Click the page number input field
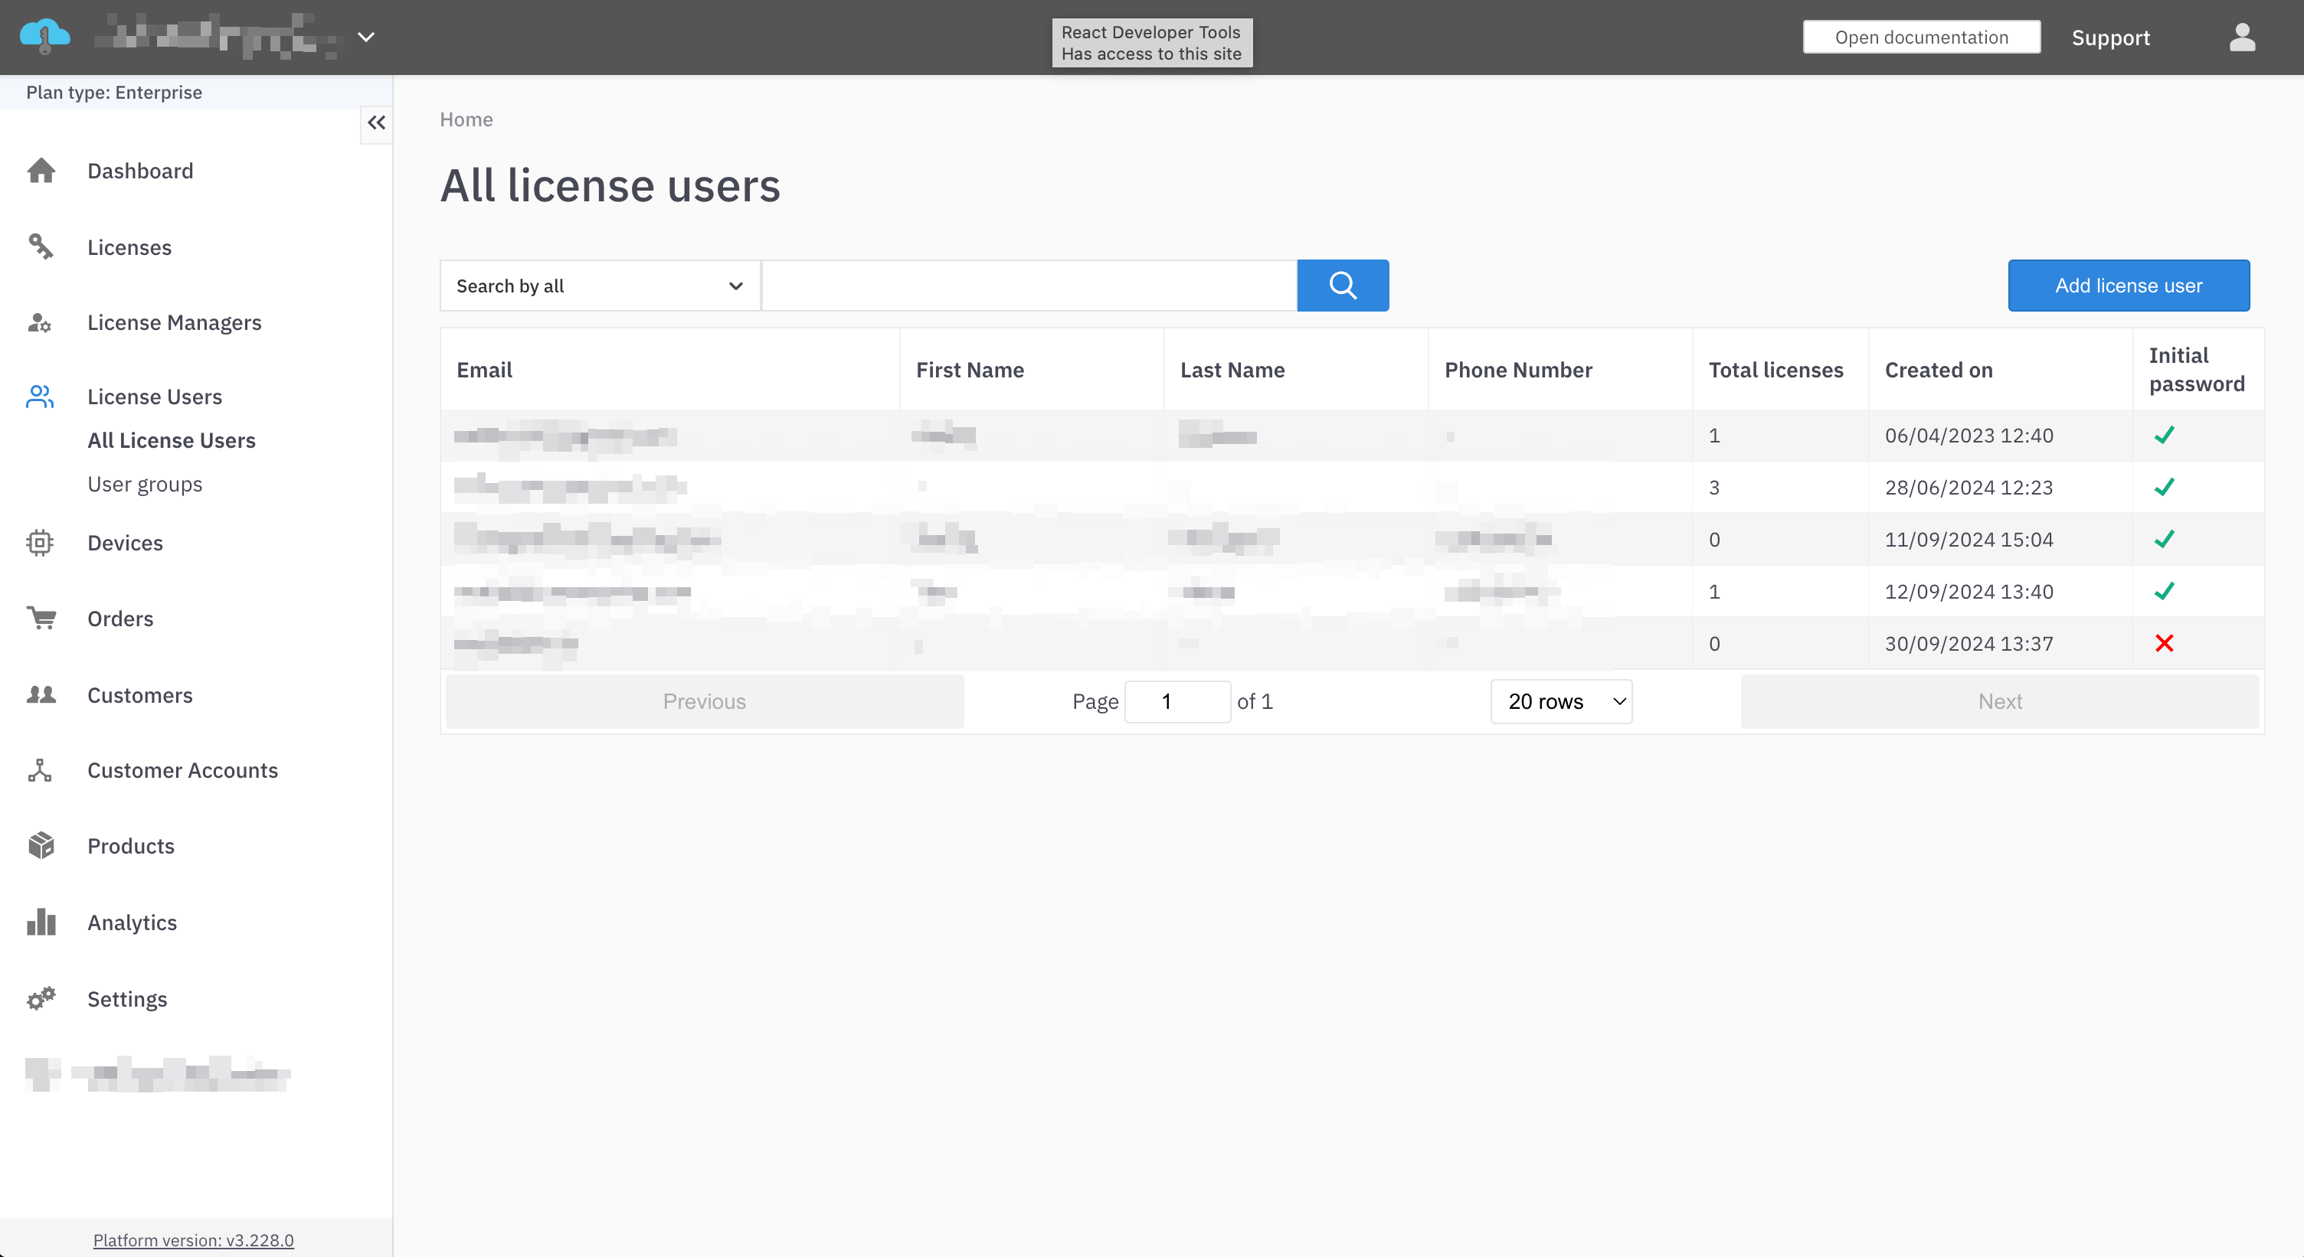The width and height of the screenshot is (2304, 1257). 1177,702
